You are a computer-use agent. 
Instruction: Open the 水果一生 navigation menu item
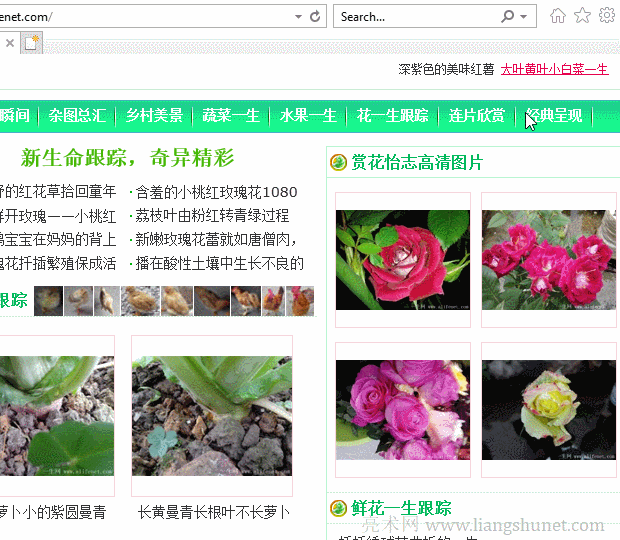308,116
